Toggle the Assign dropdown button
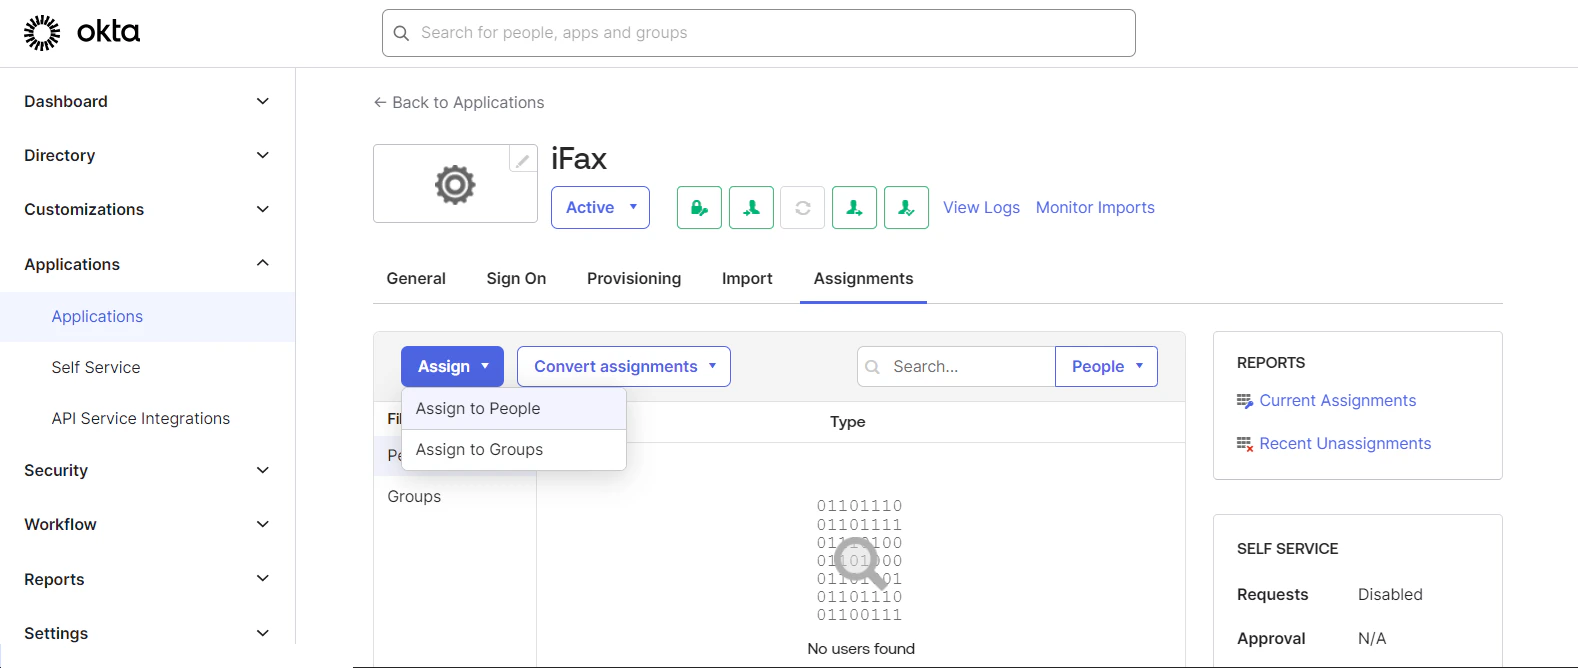1578x668 pixels. [453, 366]
